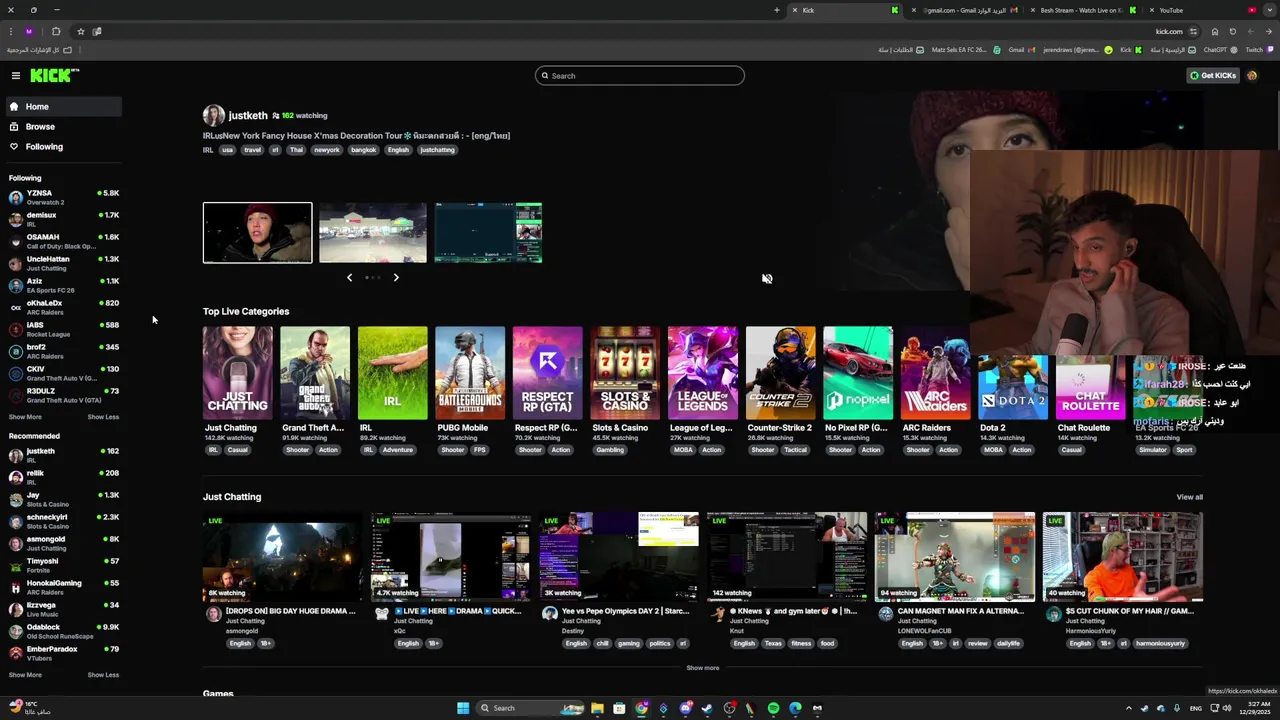
Task: Unmute the featured stream volume icon
Action: click(x=767, y=279)
